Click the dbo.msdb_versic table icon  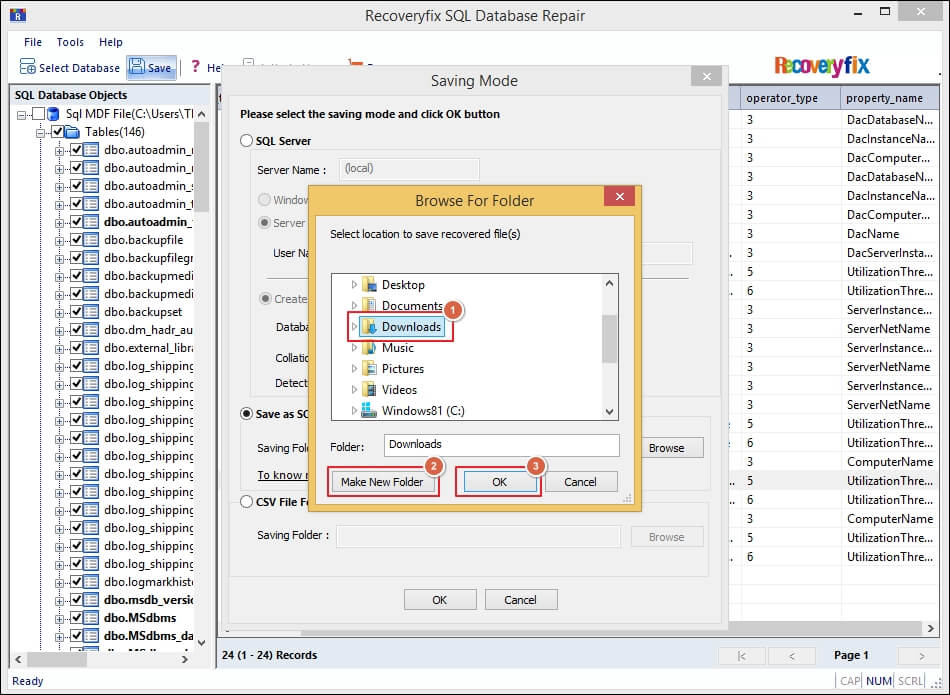pos(91,600)
